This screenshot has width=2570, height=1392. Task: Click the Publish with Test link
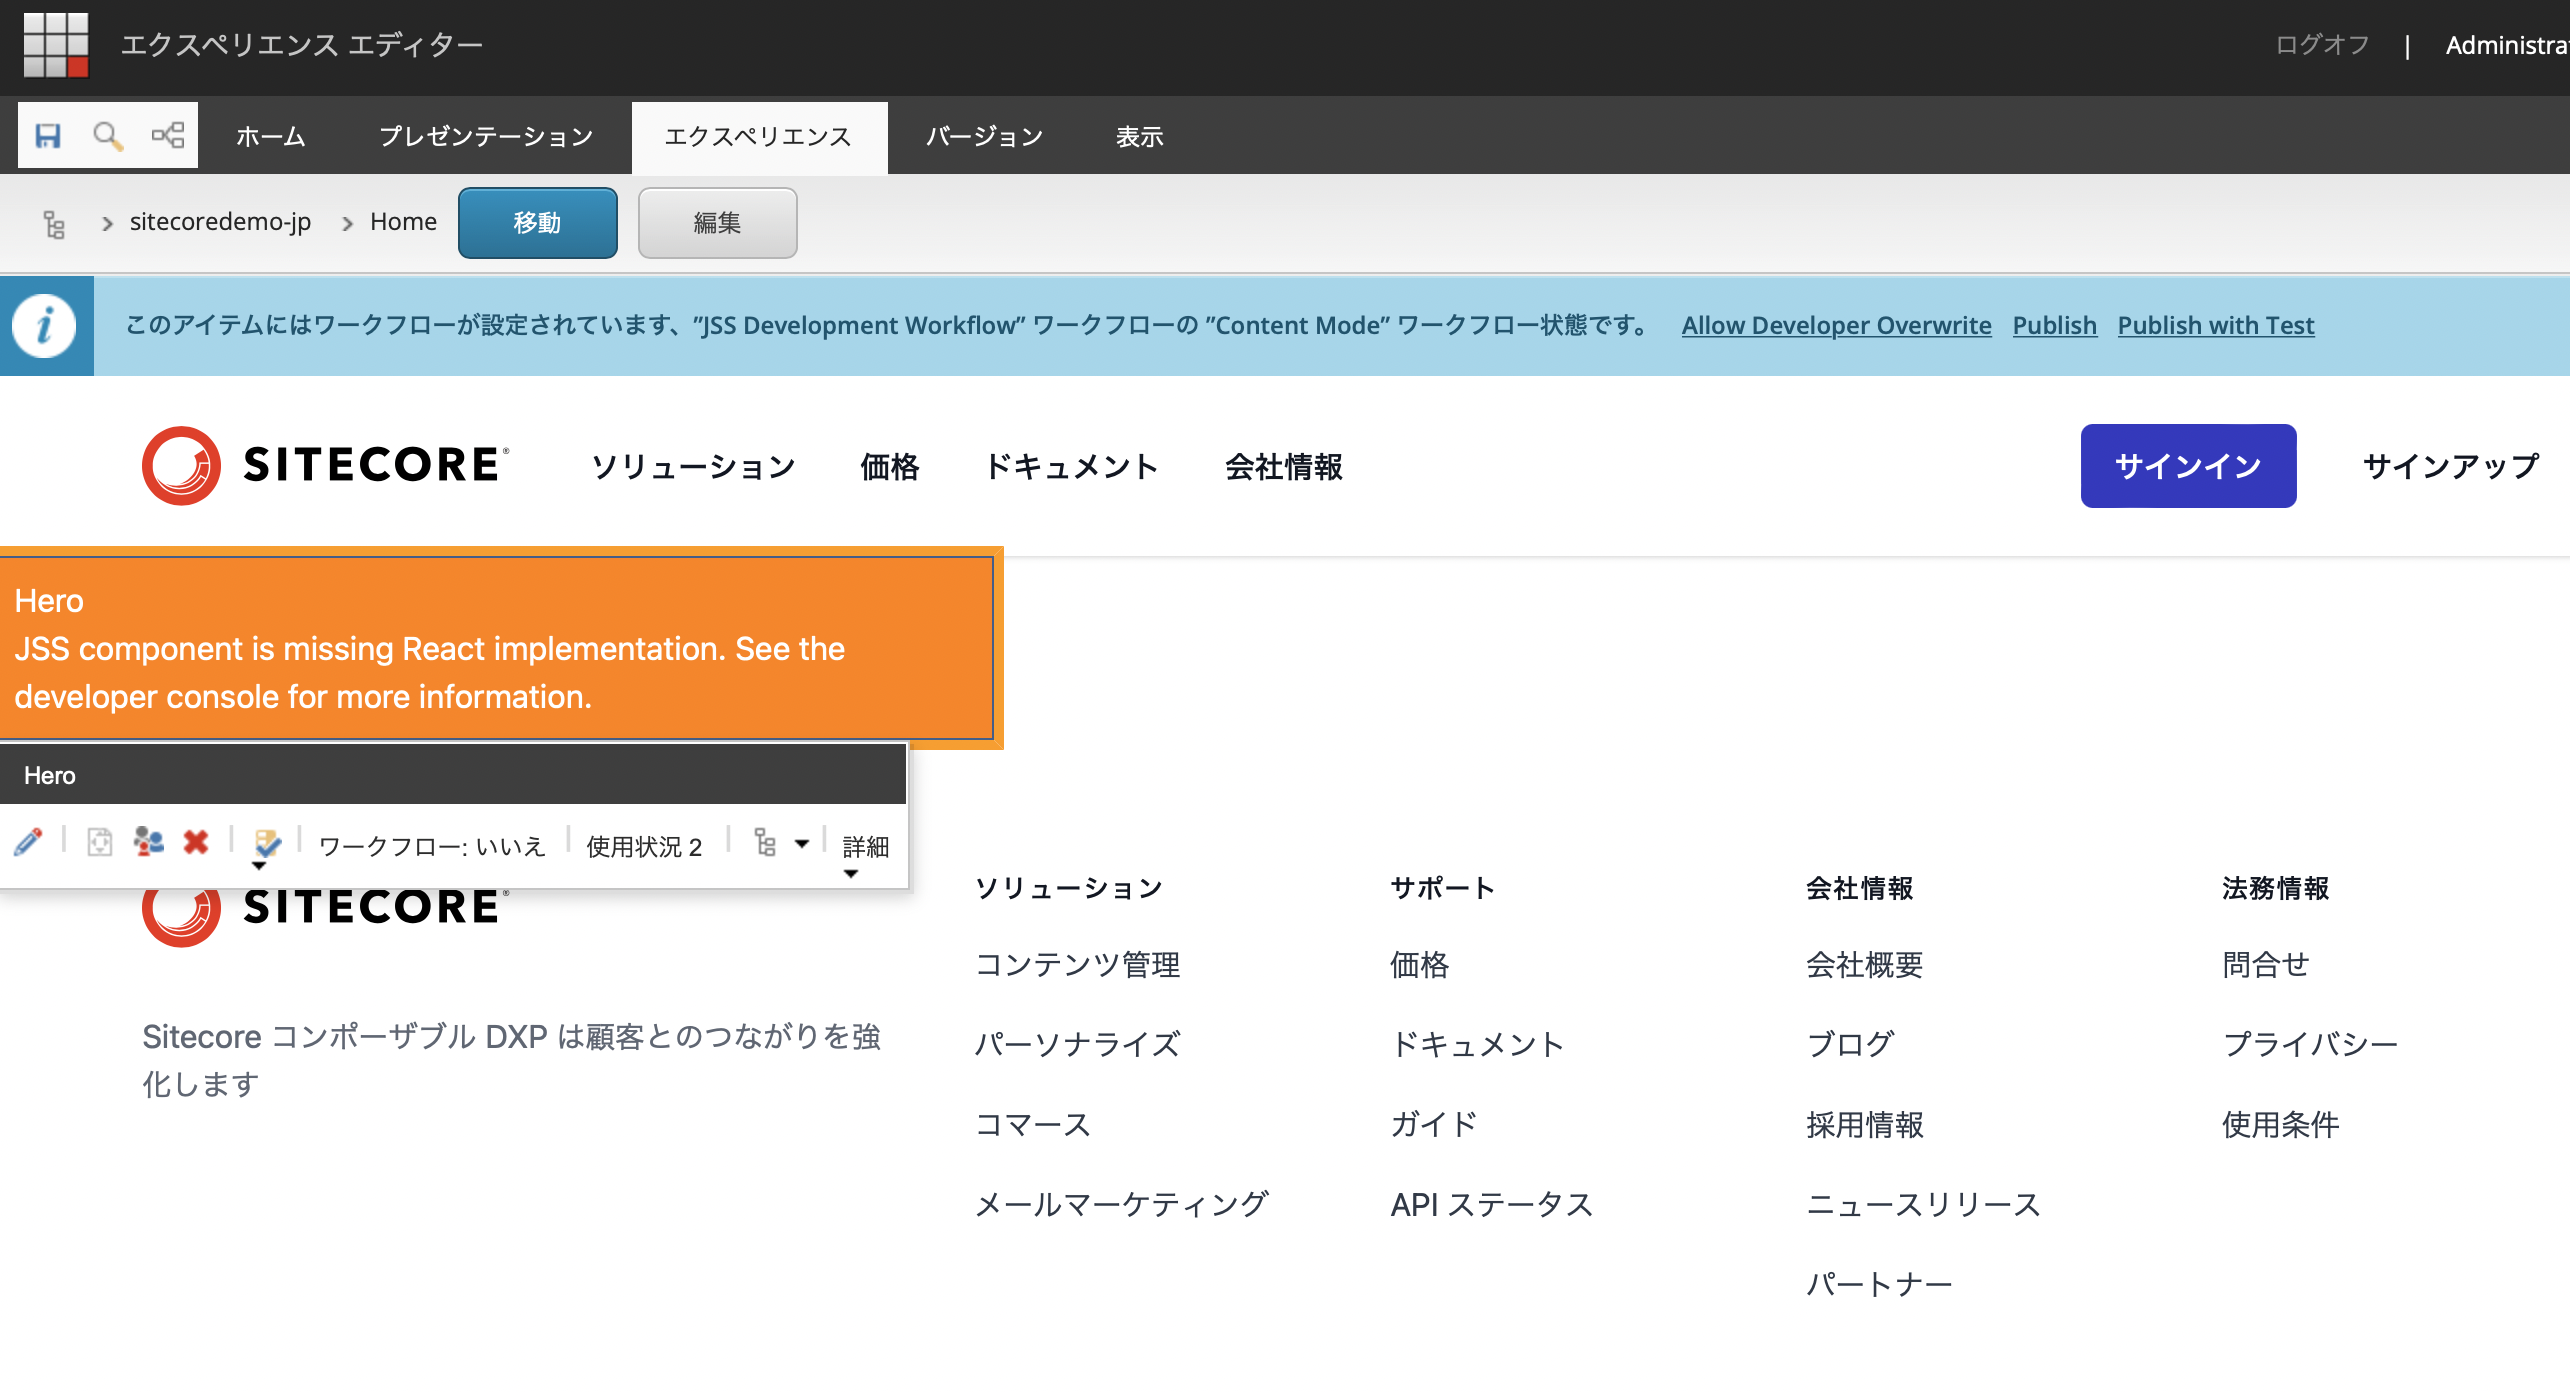2216,325
